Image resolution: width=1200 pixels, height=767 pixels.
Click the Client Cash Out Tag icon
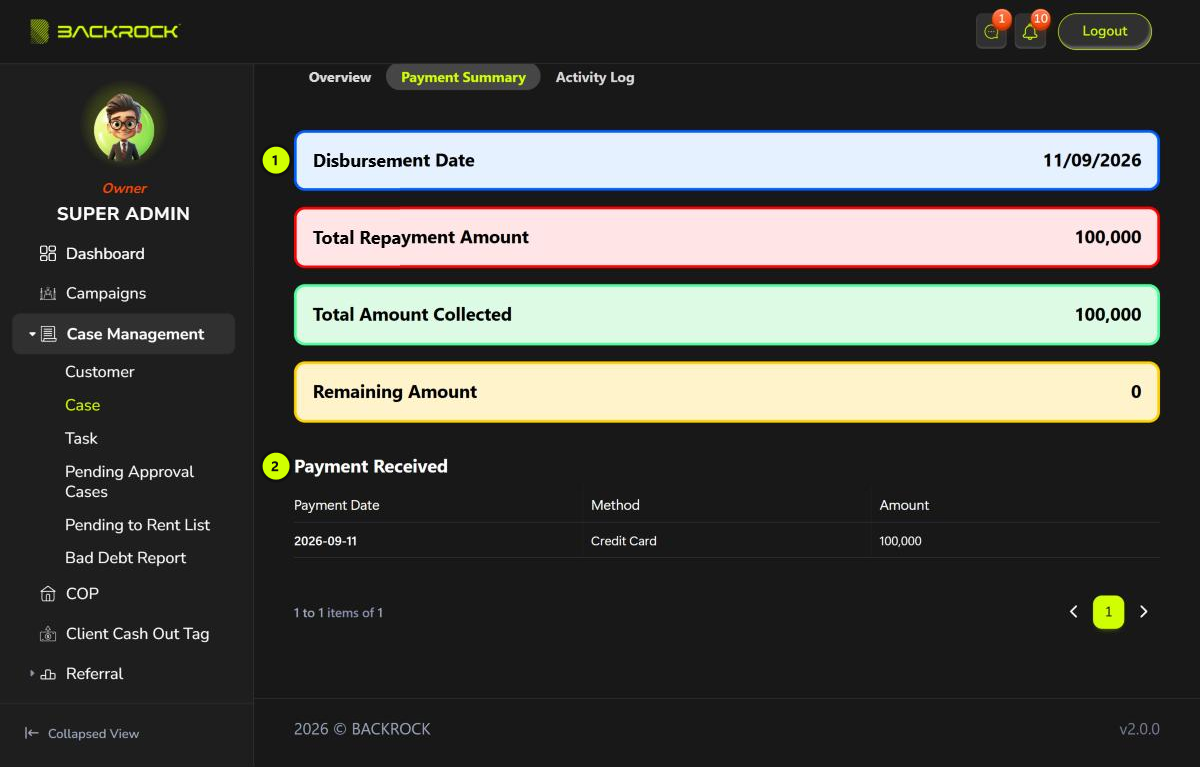tap(48, 634)
